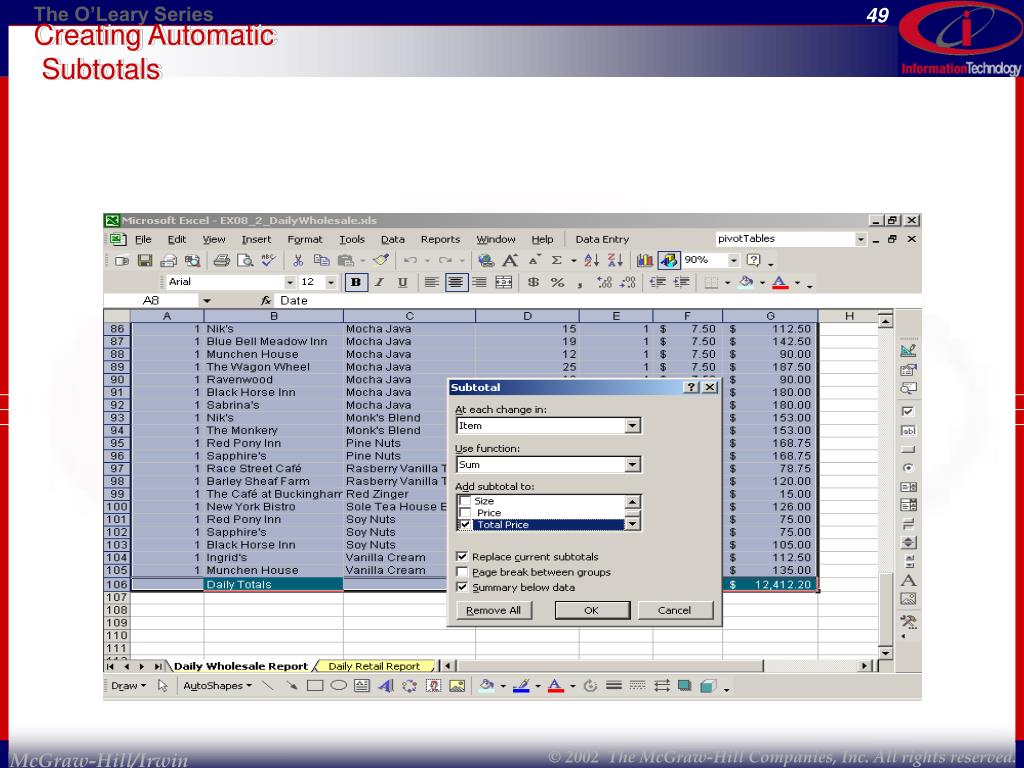Click the Fill Color bucket on formatting toolbar
This screenshot has height=768, width=1024.
point(746,282)
